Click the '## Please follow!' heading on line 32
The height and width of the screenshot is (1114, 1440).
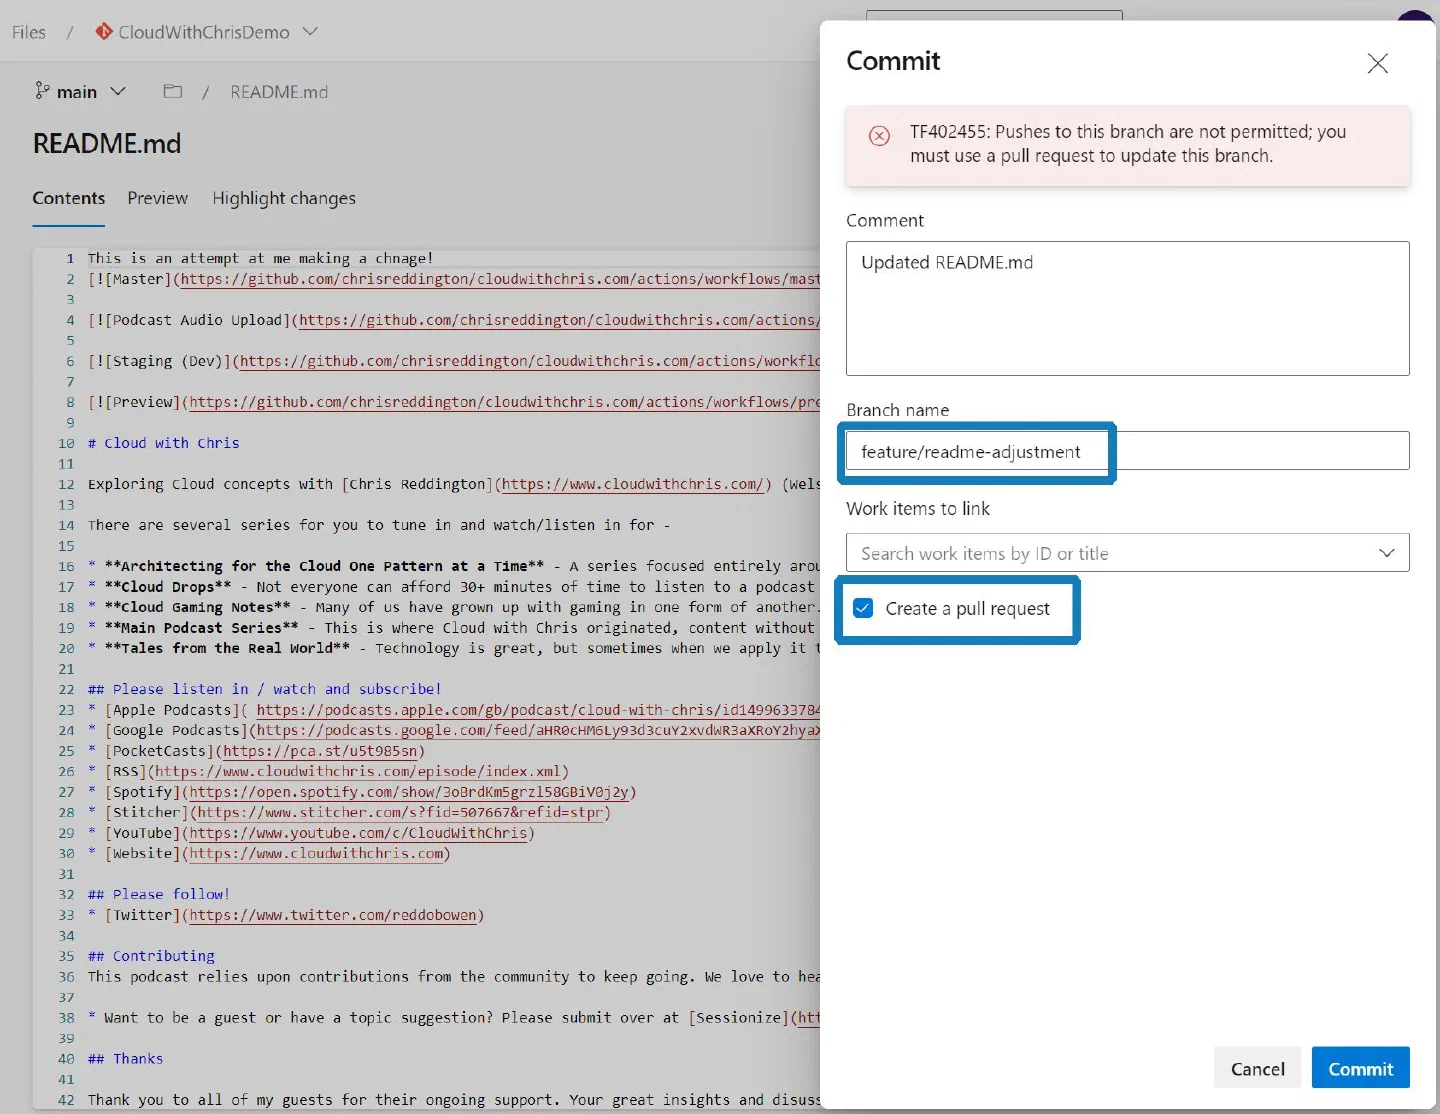coord(159,894)
